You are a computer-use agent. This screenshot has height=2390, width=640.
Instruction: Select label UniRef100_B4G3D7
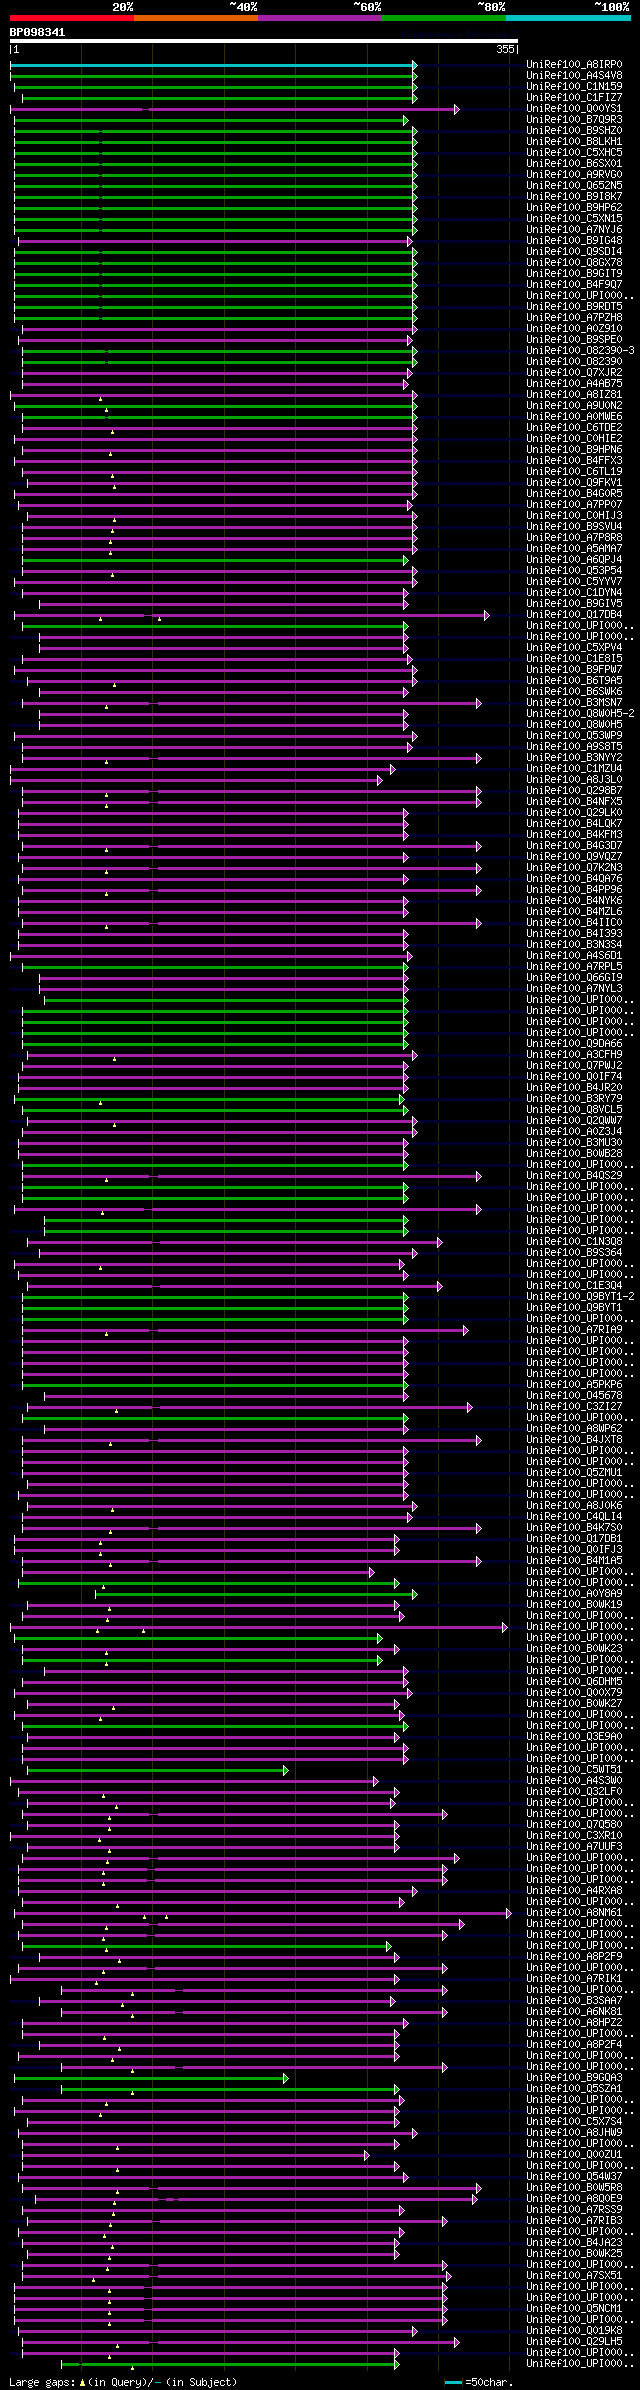click(x=574, y=846)
